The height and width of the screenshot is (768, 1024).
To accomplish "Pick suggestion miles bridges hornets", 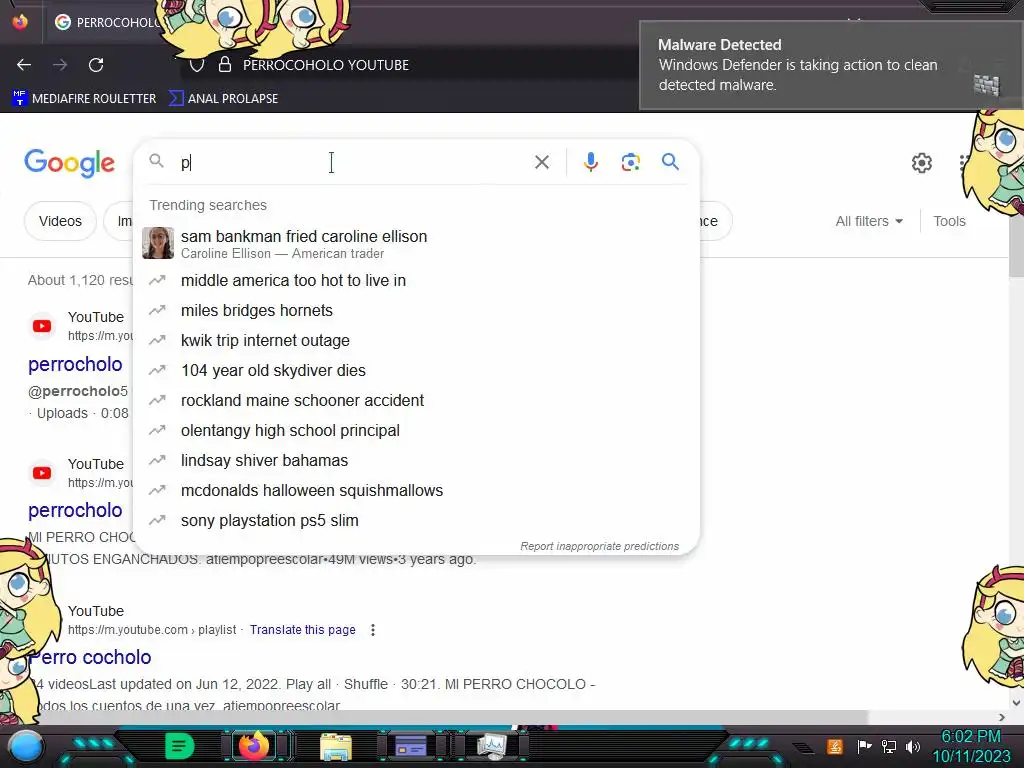I will [x=416, y=310].
